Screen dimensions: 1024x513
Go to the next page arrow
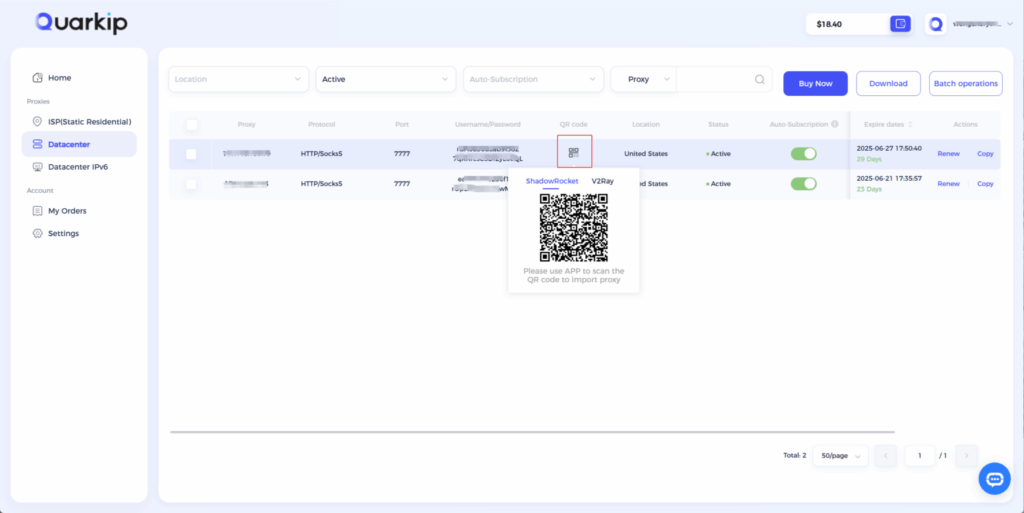pyautogui.click(x=967, y=456)
